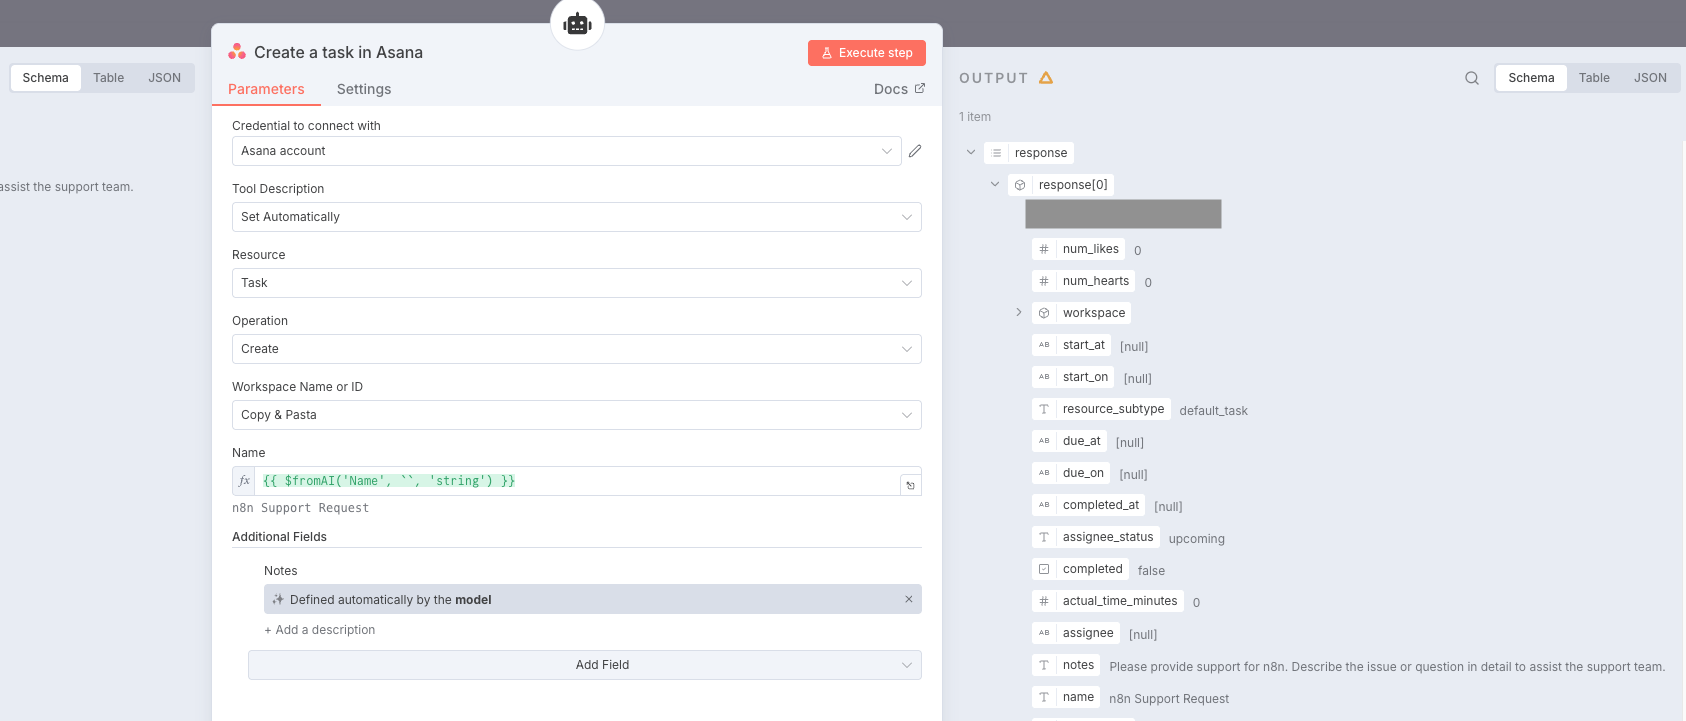
Task: Click the 1 item count in the output
Action: (975, 117)
